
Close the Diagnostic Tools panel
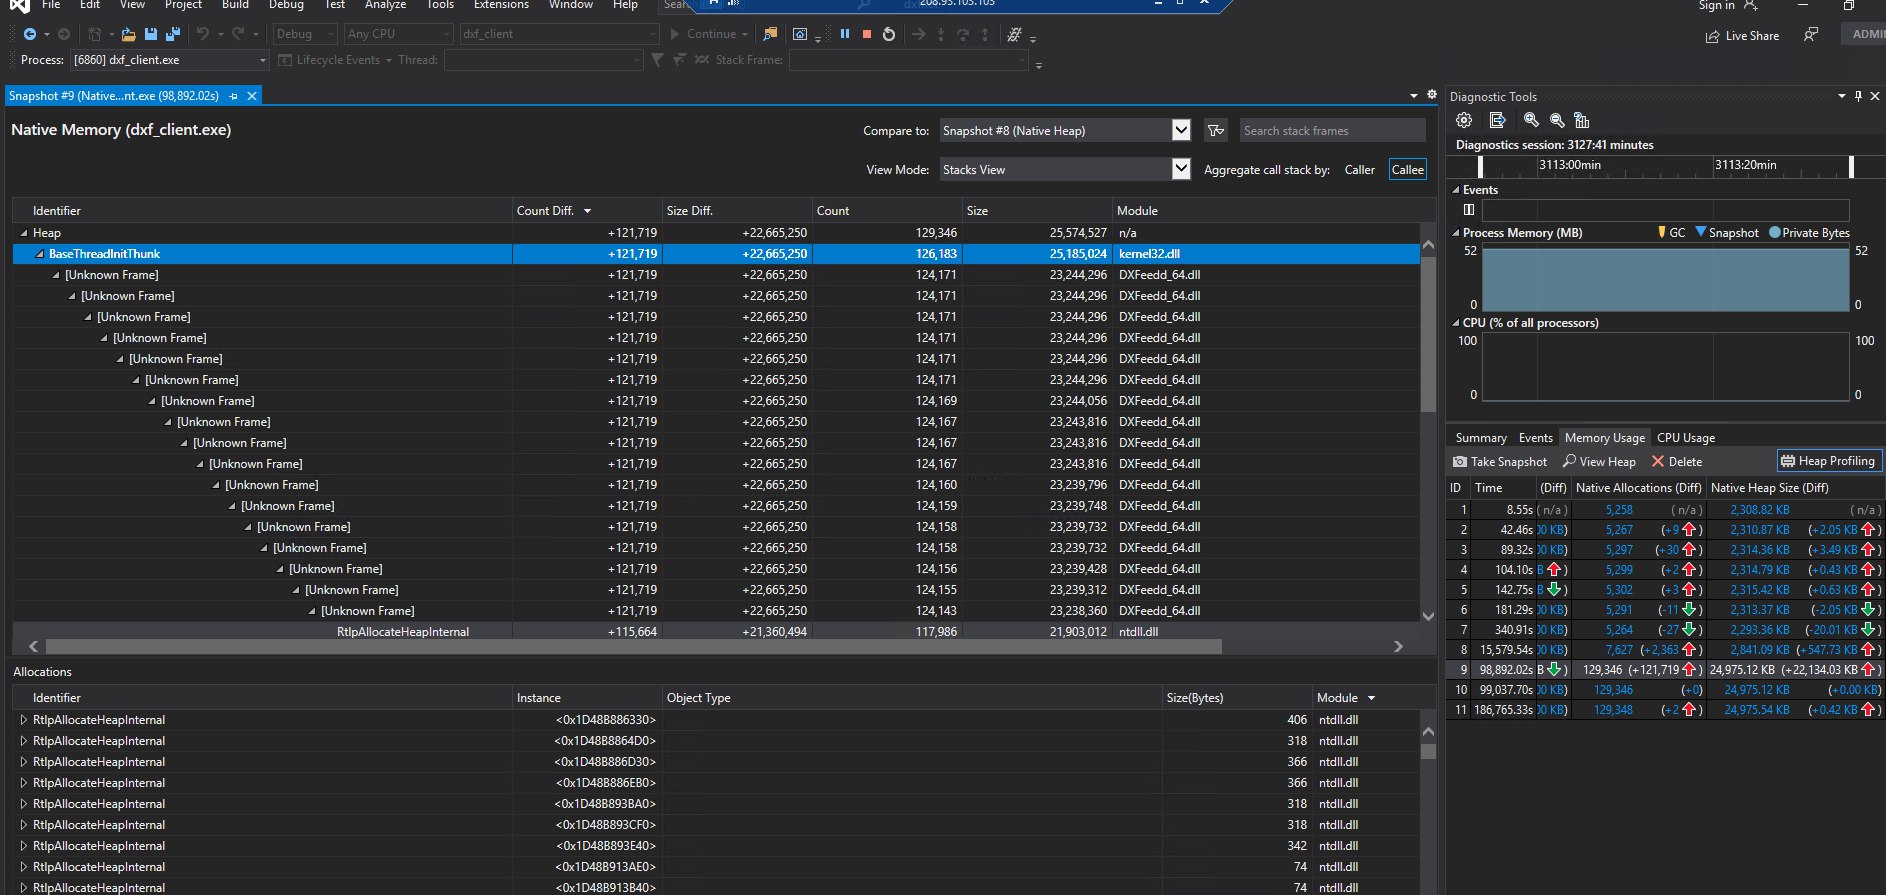pyautogui.click(x=1875, y=96)
